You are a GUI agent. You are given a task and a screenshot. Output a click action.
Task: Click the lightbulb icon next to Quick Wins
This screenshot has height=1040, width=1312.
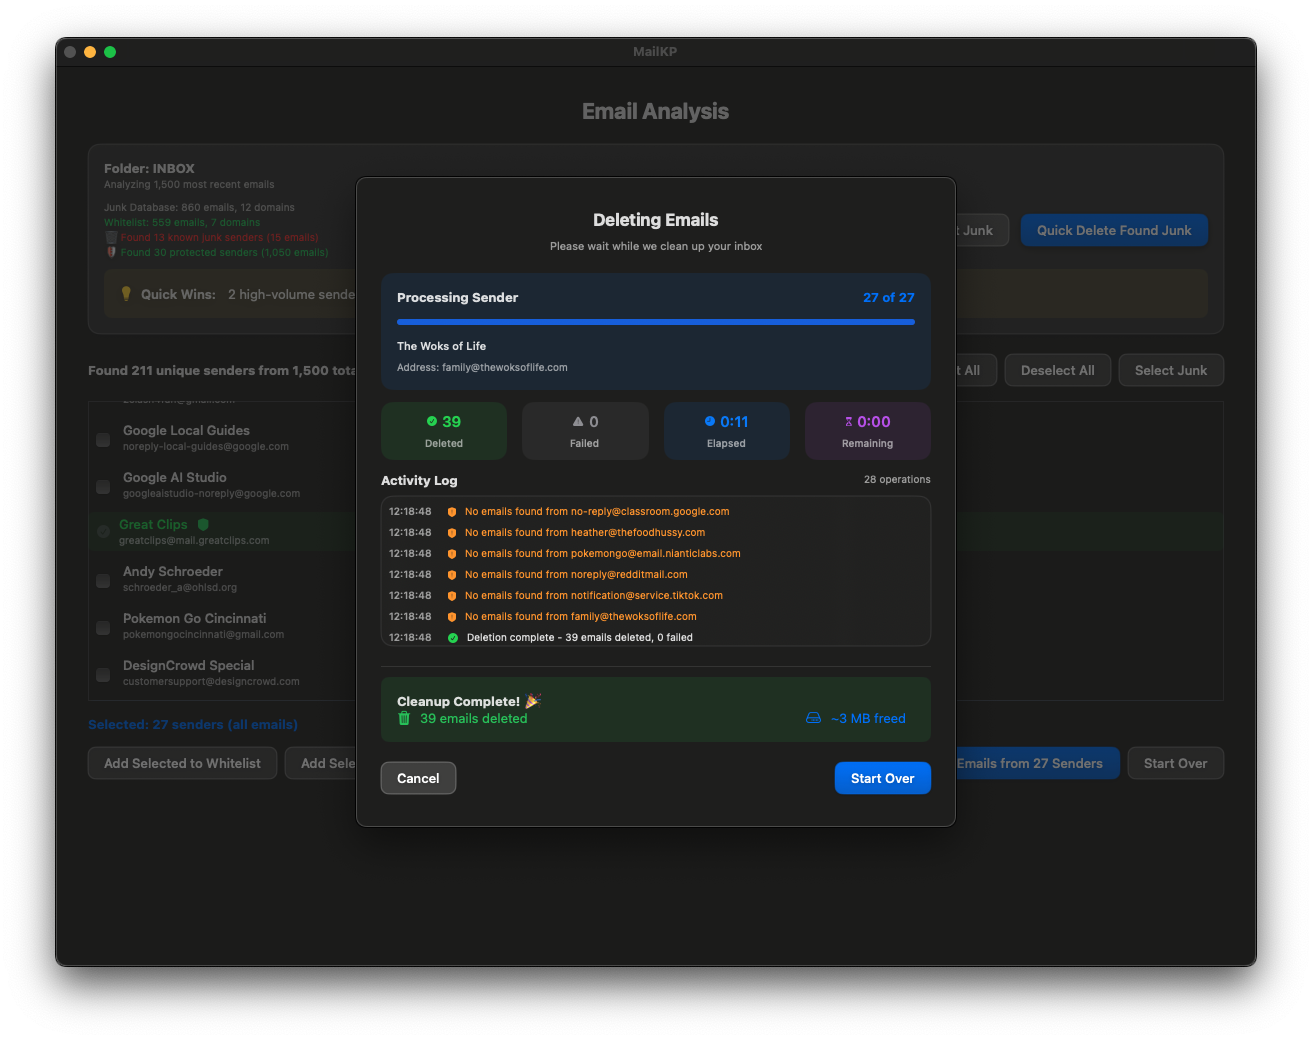click(x=126, y=294)
